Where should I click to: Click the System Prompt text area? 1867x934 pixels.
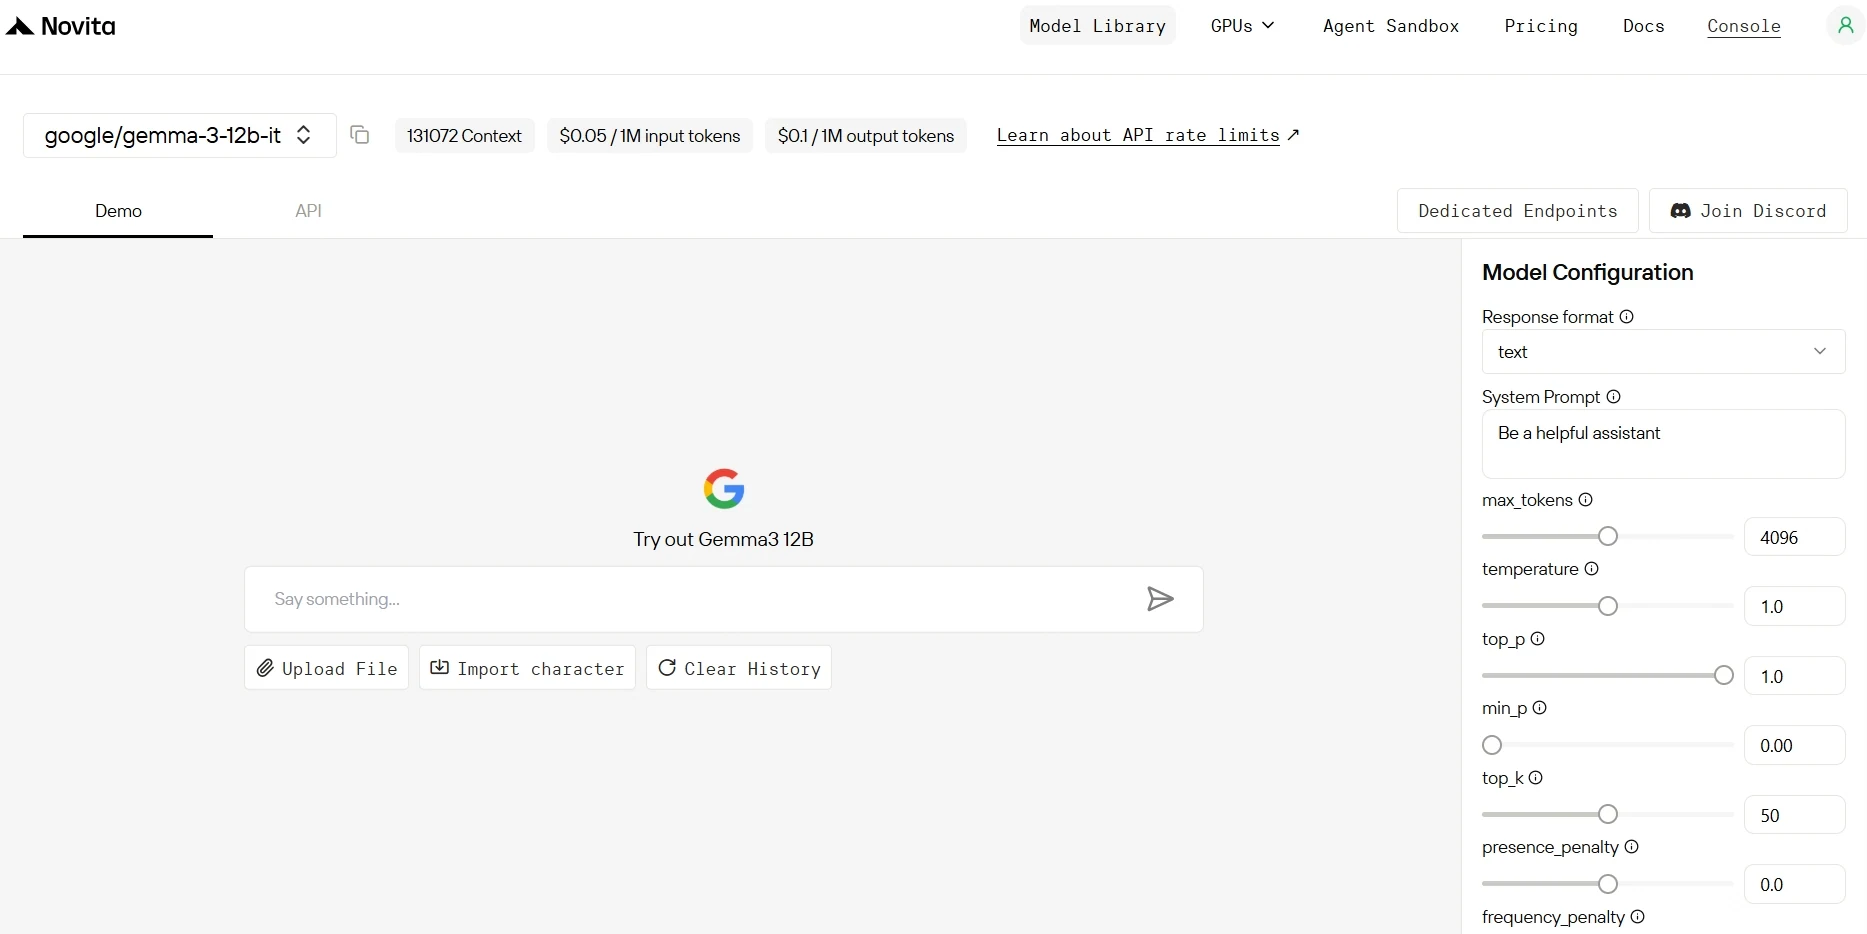[x=1663, y=444]
